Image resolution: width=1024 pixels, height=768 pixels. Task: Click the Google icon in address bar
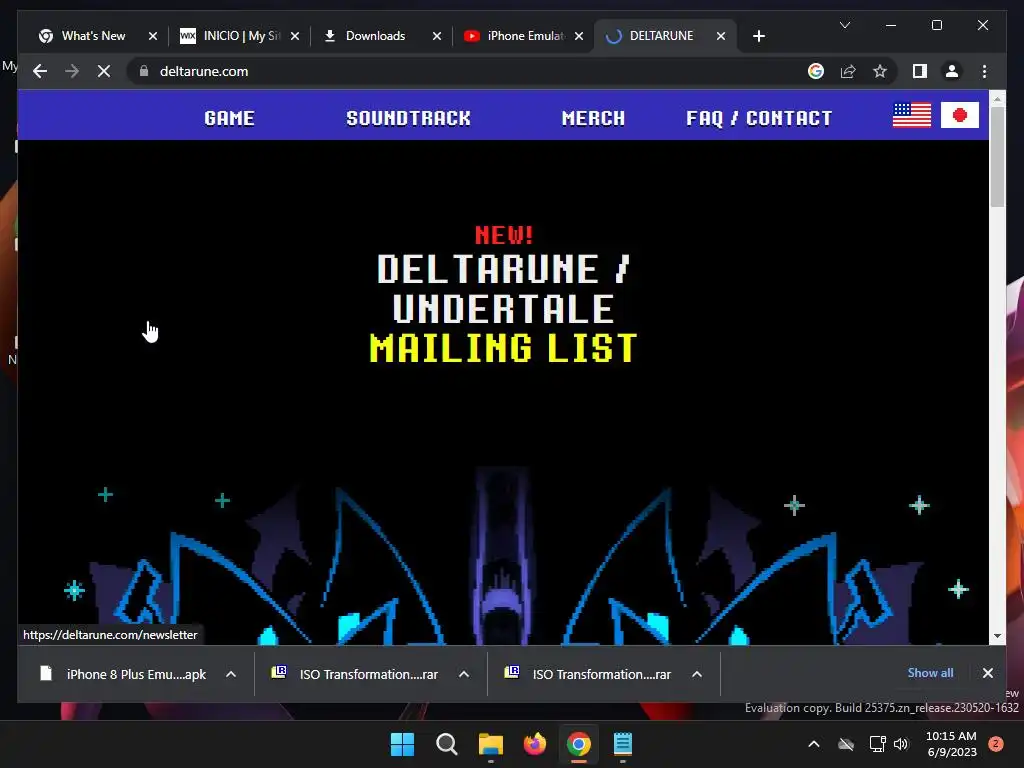(x=816, y=71)
